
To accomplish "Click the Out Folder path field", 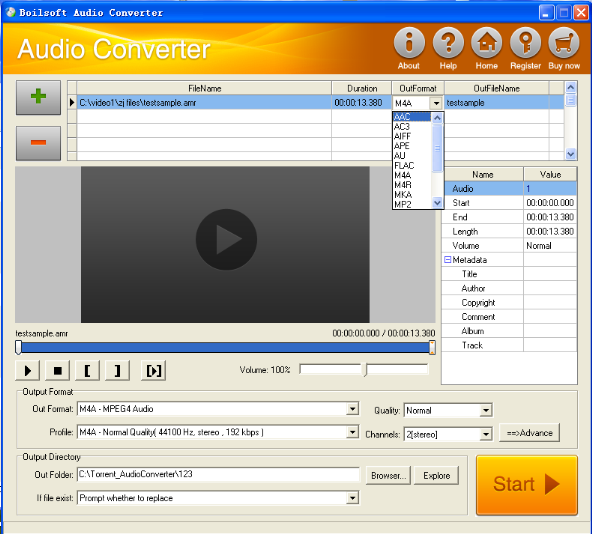I will [x=218, y=474].
